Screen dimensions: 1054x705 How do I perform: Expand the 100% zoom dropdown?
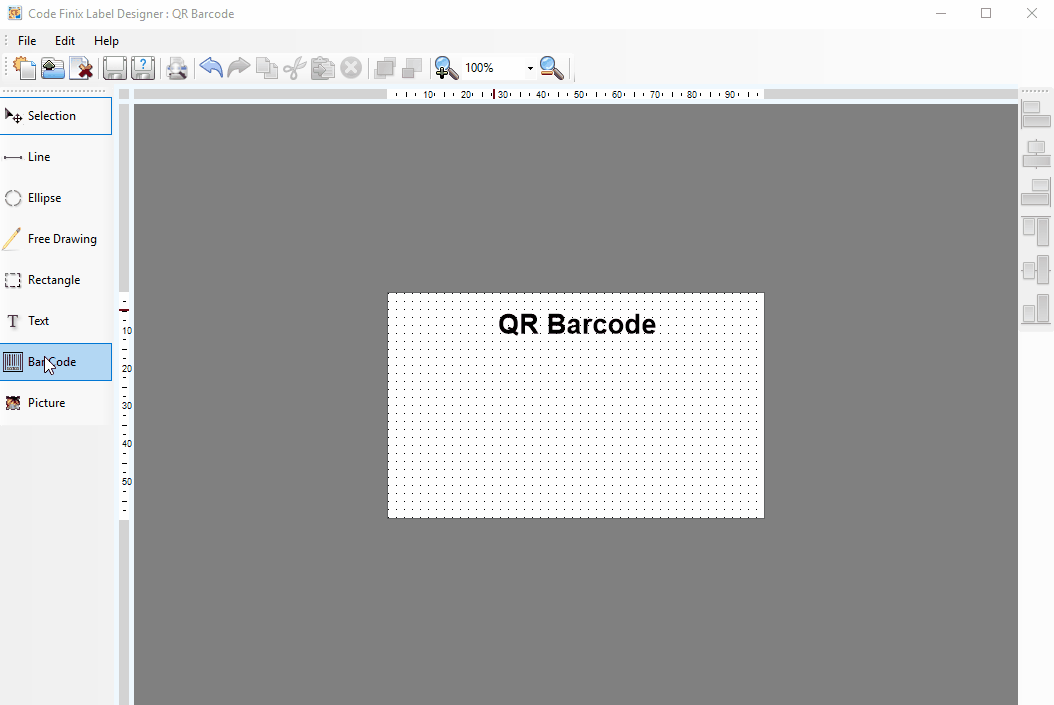[530, 68]
